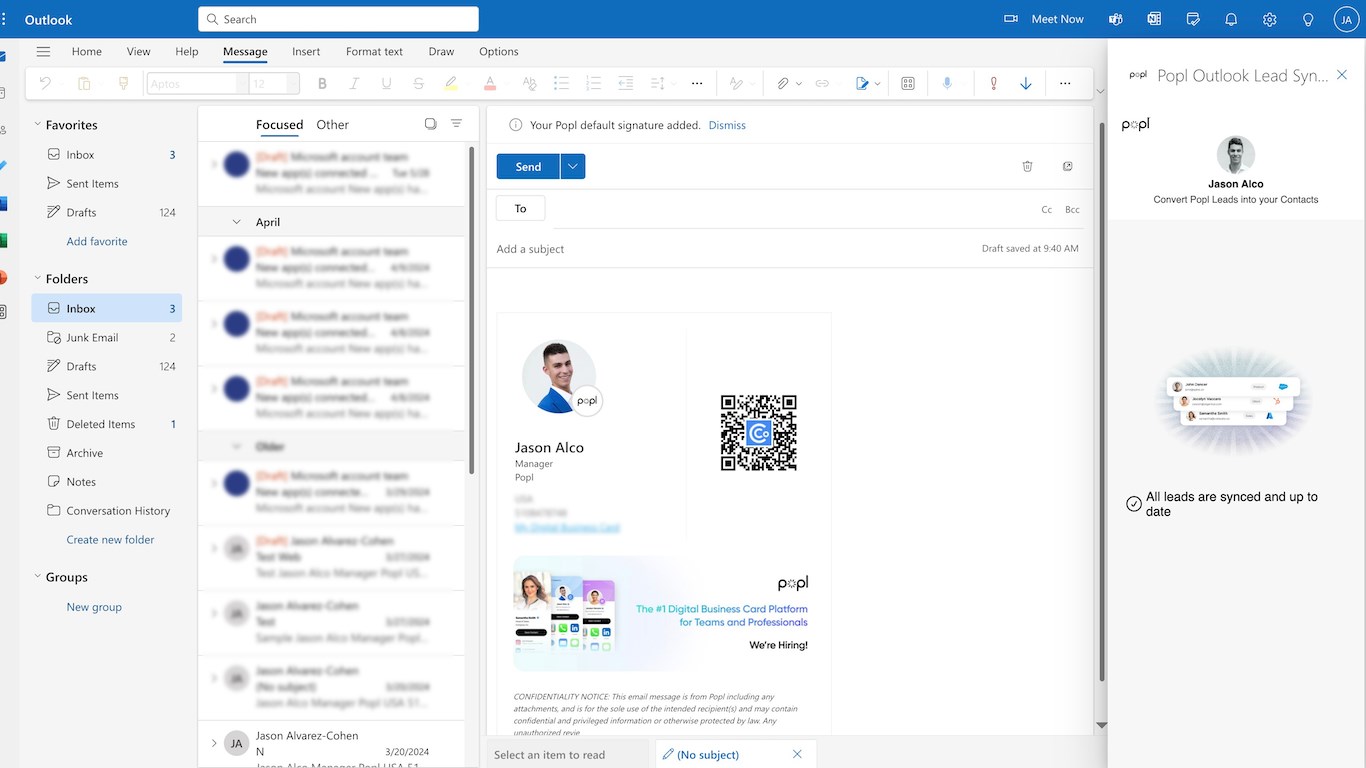Click the paperclip attach file icon
The width and height of the screenshot is (1366, 768).
(783, 84)
